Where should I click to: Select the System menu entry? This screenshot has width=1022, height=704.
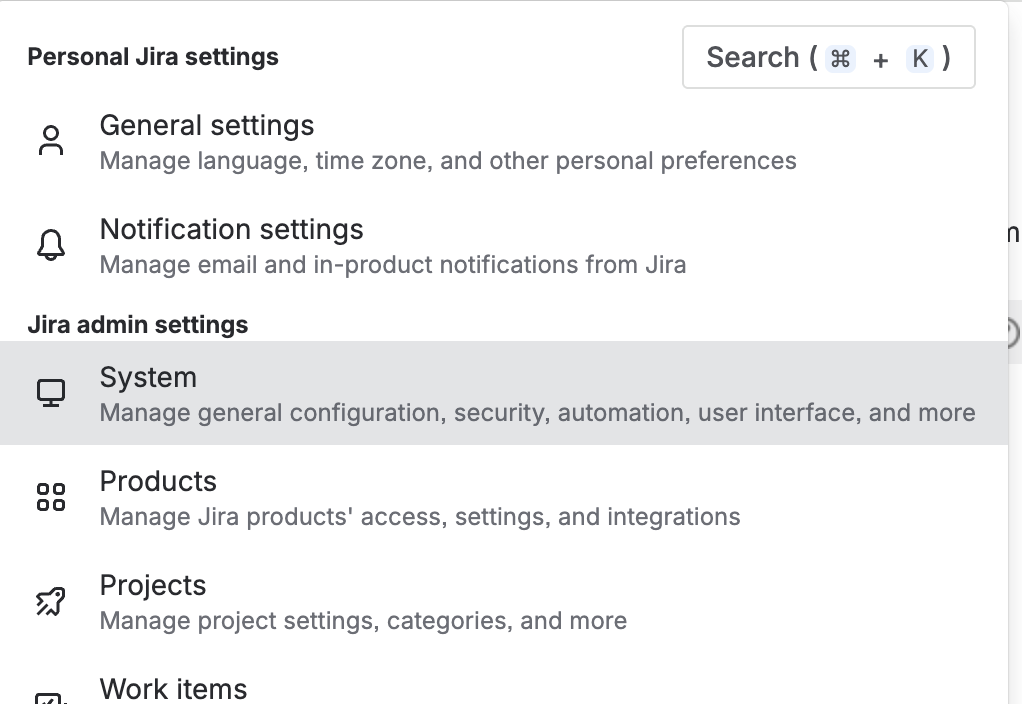(148, 378)
